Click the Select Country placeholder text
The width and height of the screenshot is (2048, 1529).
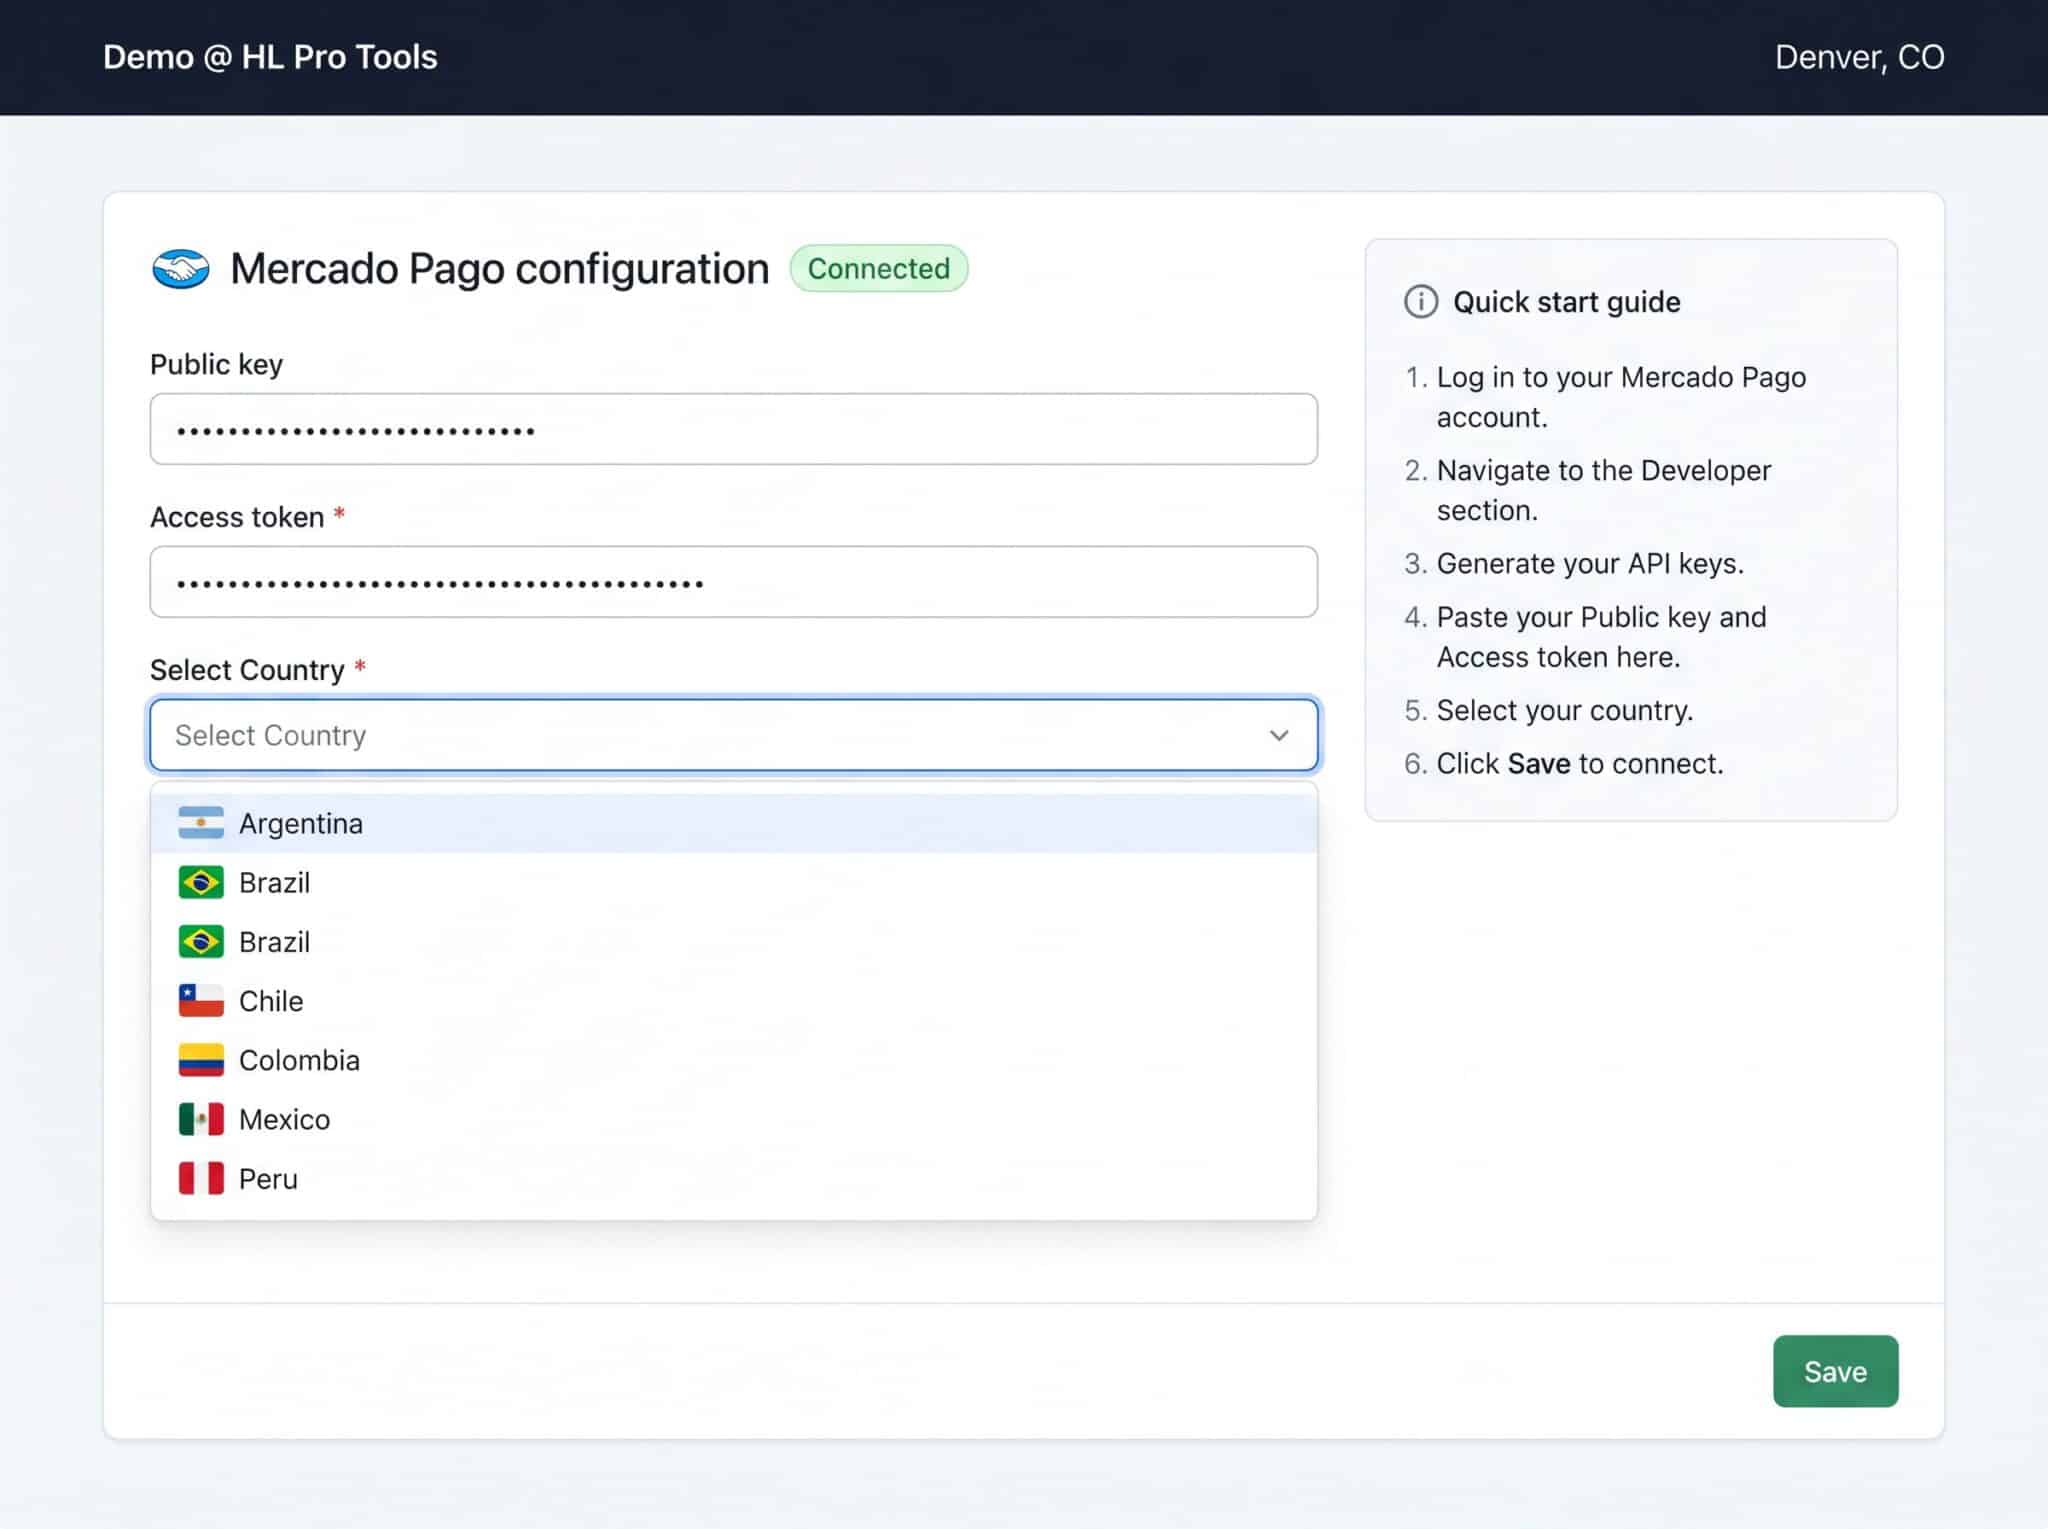[270, 735]
